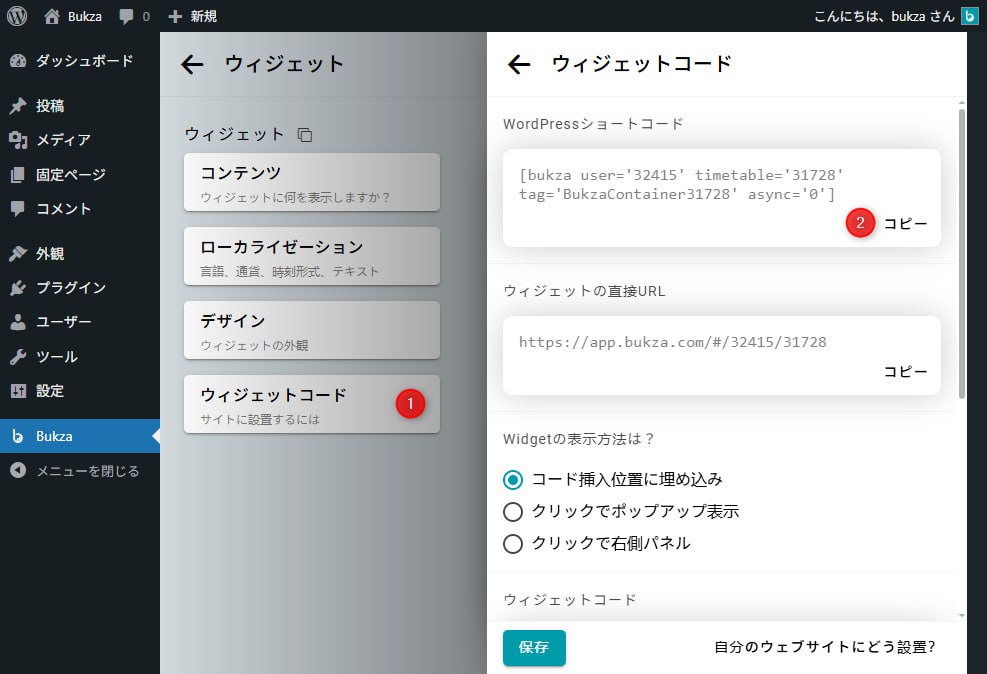The width and height of the screenshot is (987, 674).
Task: Click the ウィジェットの直接URL section label
Action: click(x=584, y=291)
